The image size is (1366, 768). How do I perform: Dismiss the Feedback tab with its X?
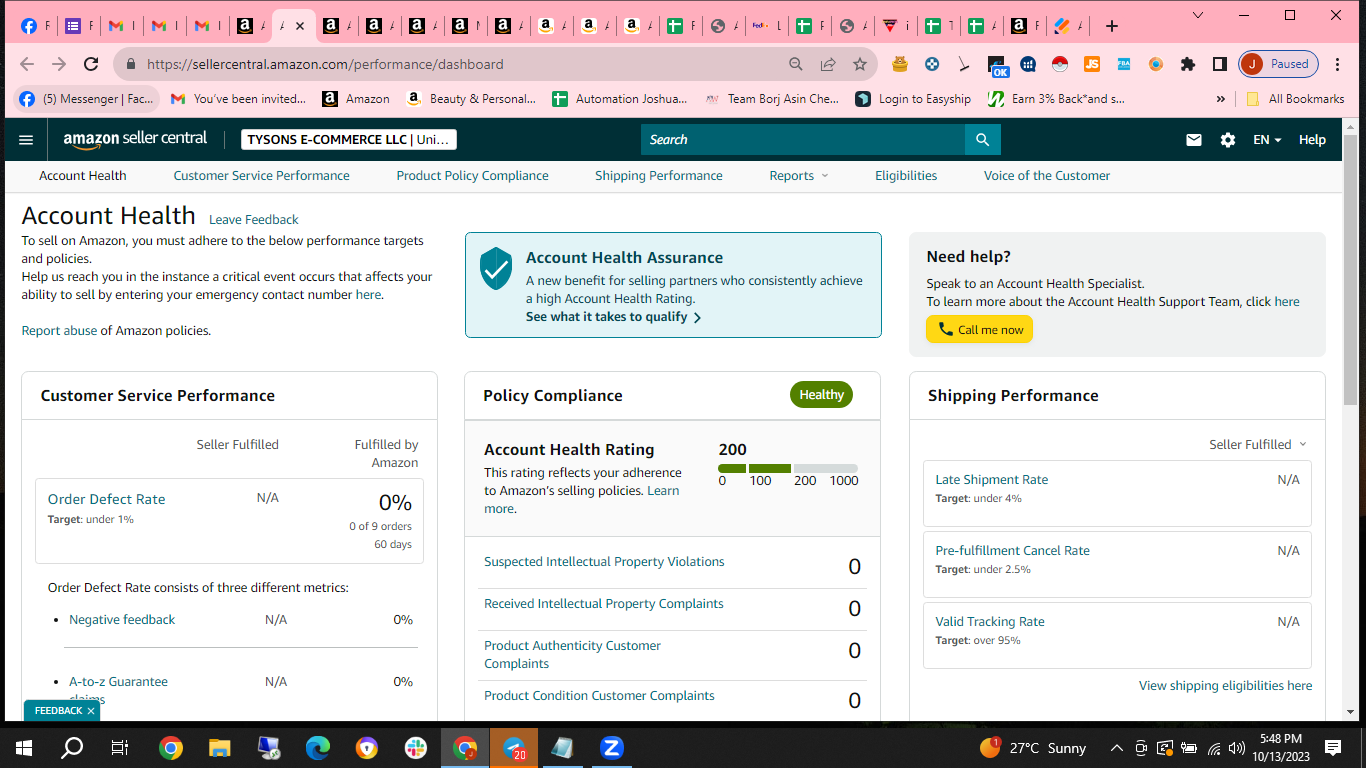point(91,711)
